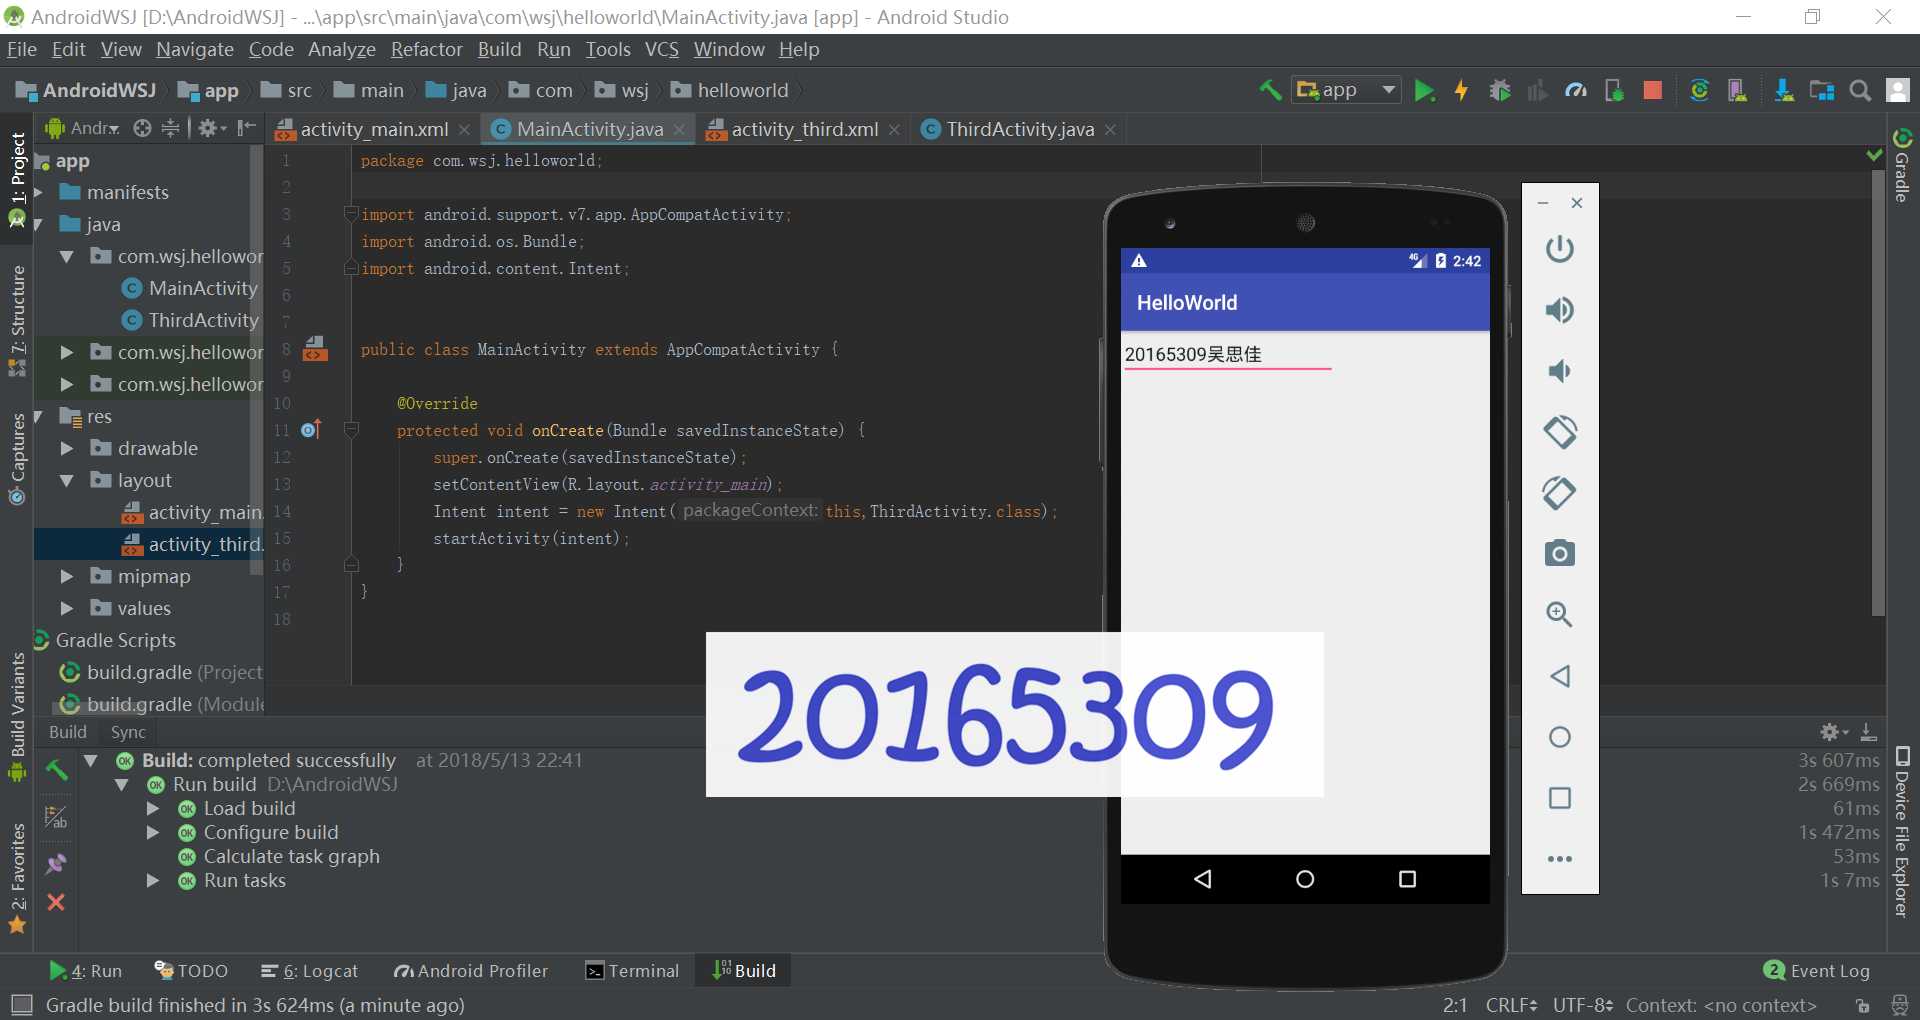Open the Event Log
Image resolution: width=1920 pixels, height=1020 pixels.
[x=1816, y=971]
